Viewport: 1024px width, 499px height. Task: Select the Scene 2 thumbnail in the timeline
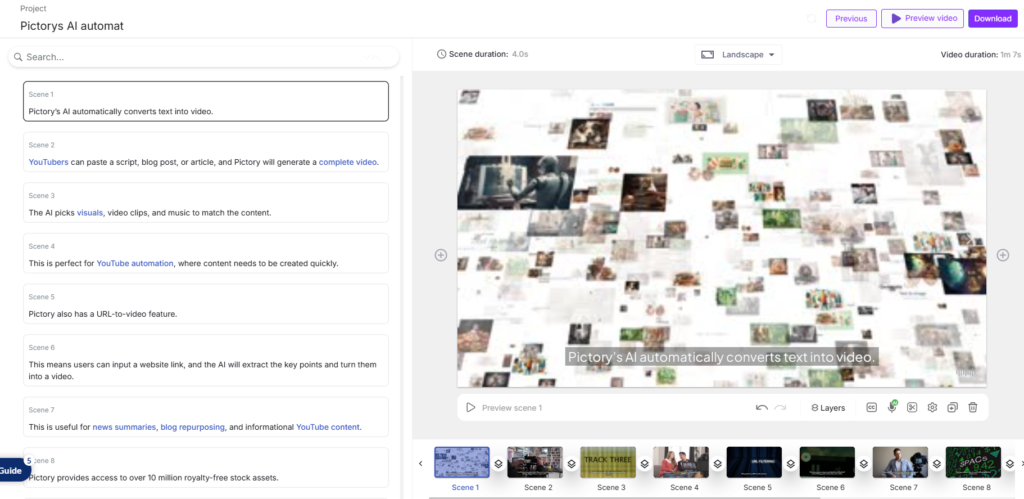pyautogui.click(x=535, y=462)
